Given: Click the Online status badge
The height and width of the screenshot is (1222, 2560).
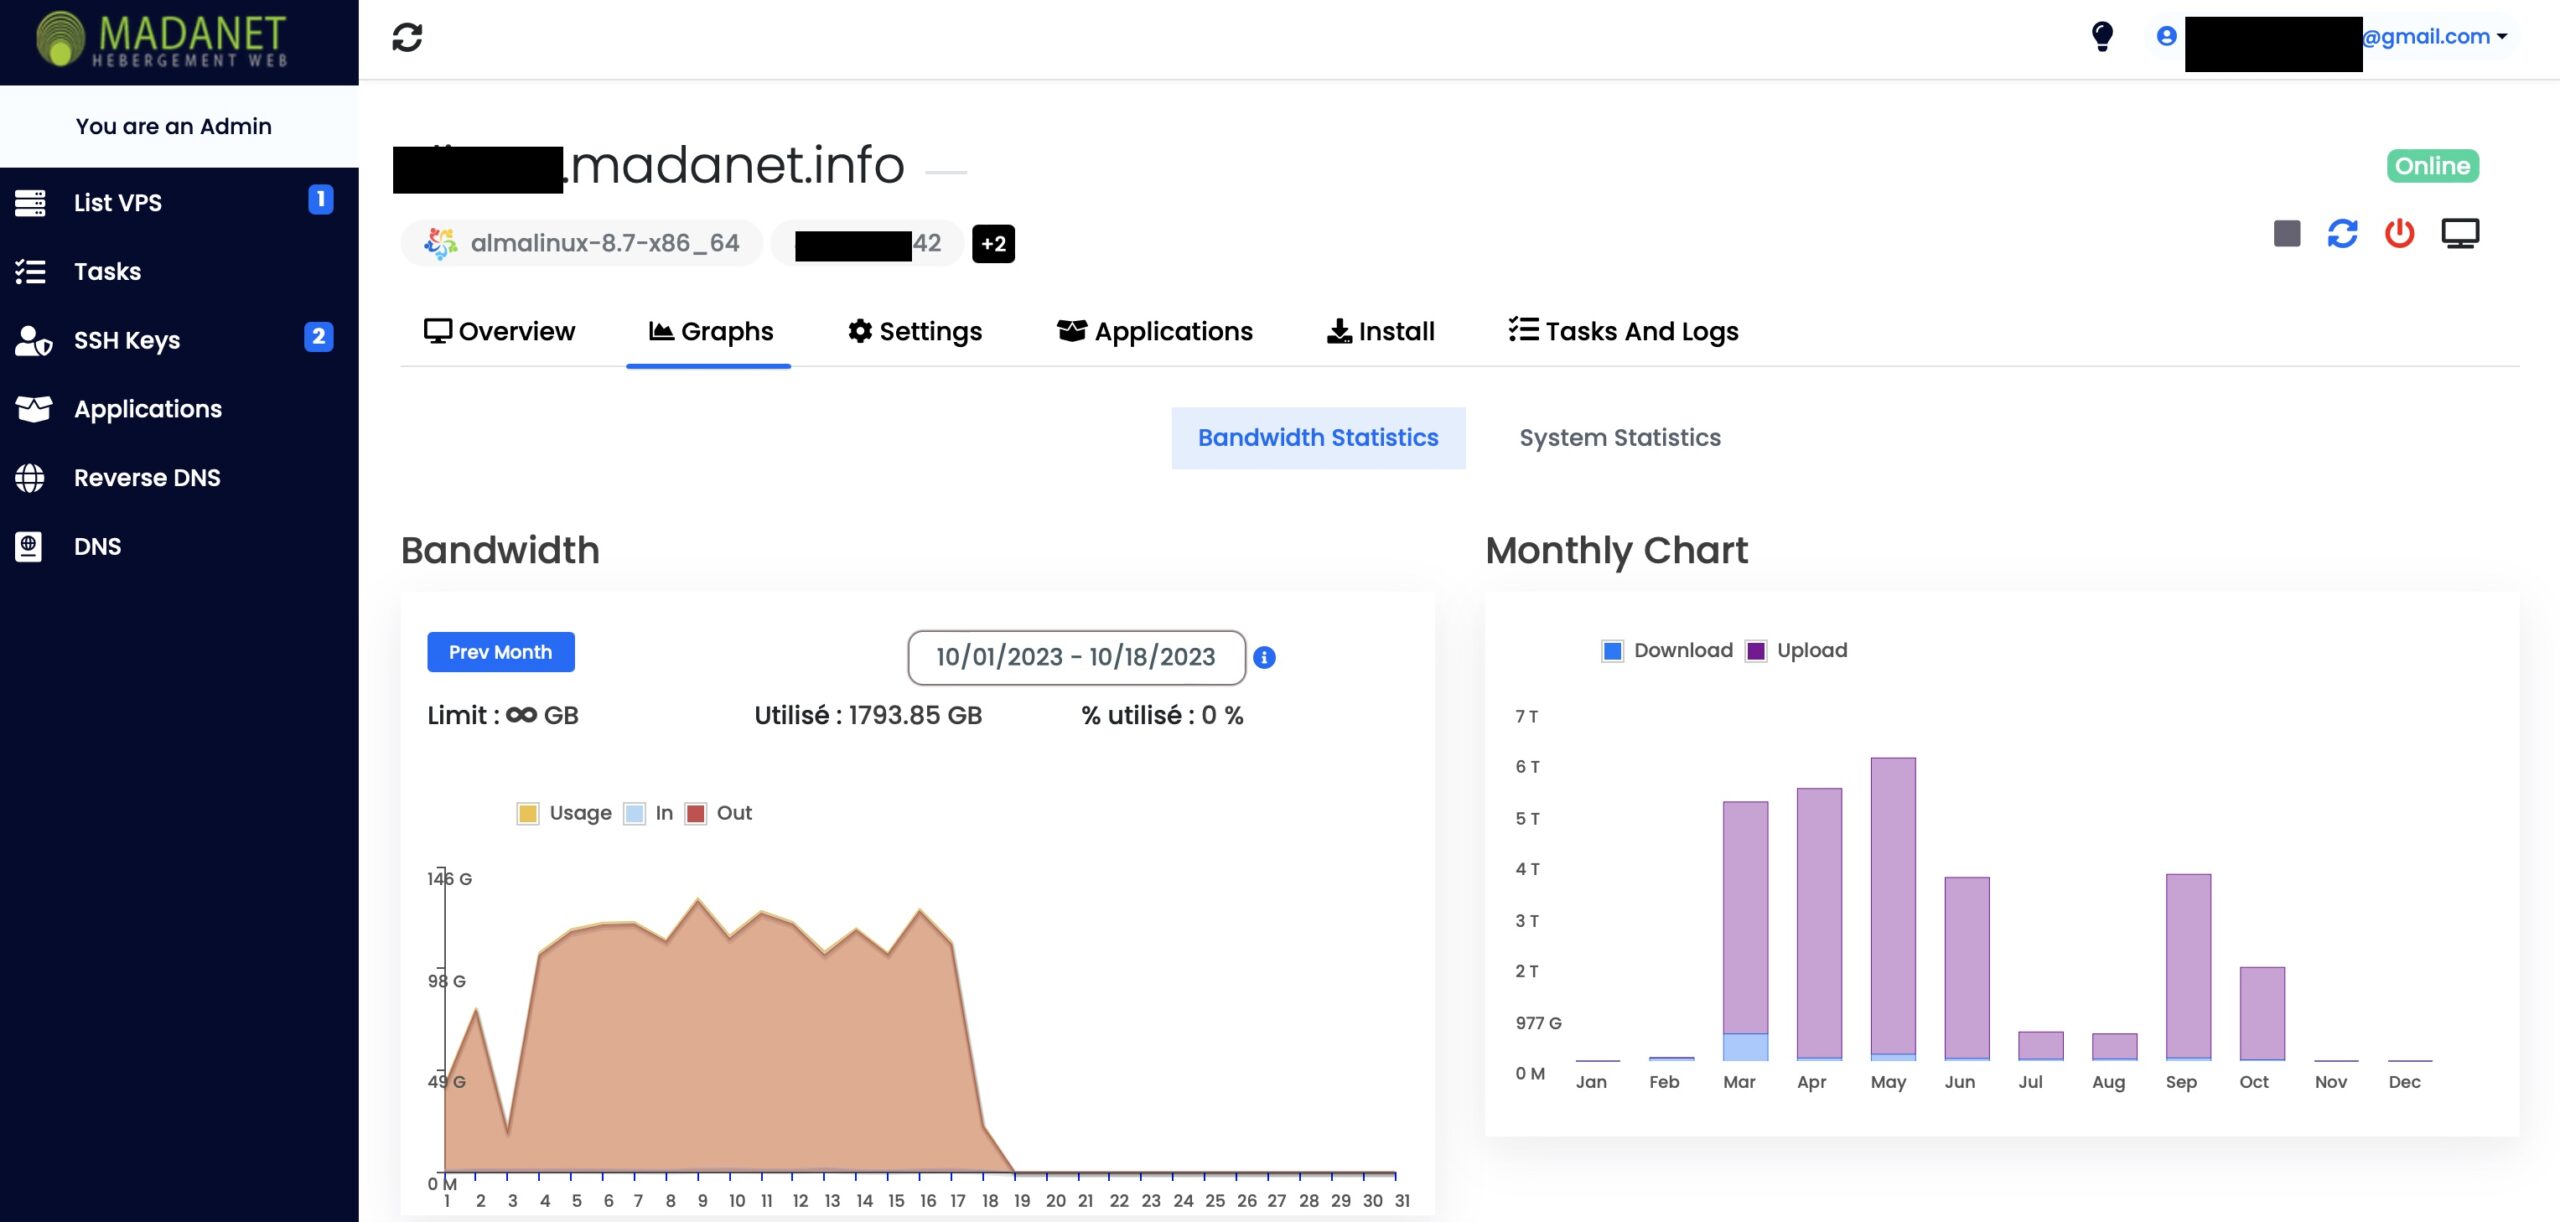Looking at the screenshot, I should 2432,166.
